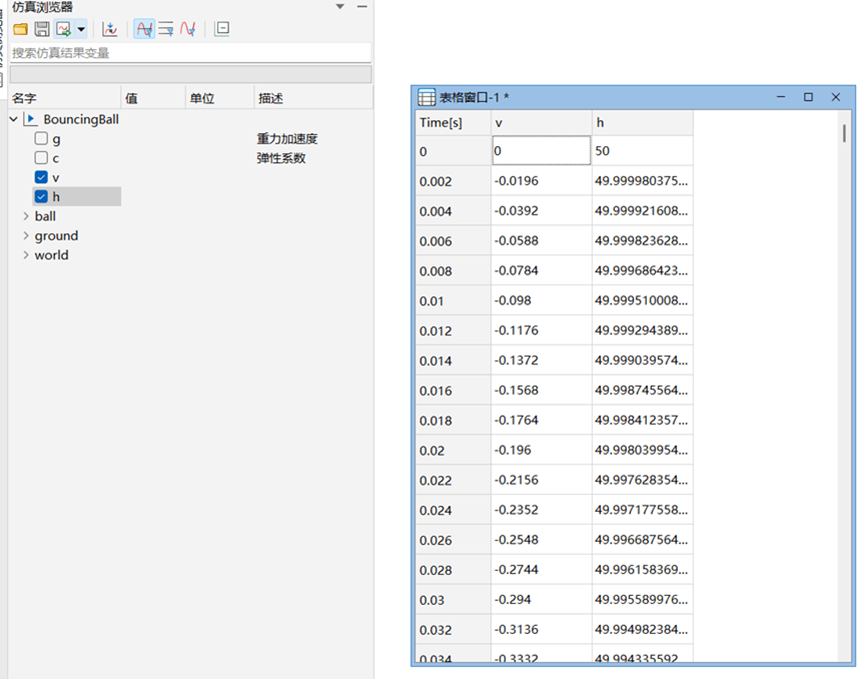Click the table icon in 表格窗口-1 title

coord(426,98)
